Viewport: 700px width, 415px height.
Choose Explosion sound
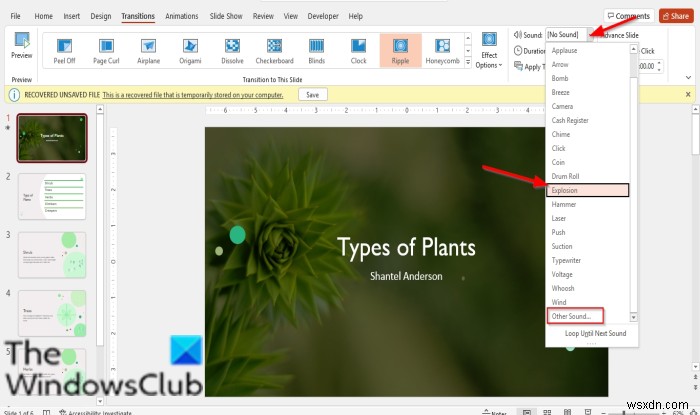[x=588, y=190]
